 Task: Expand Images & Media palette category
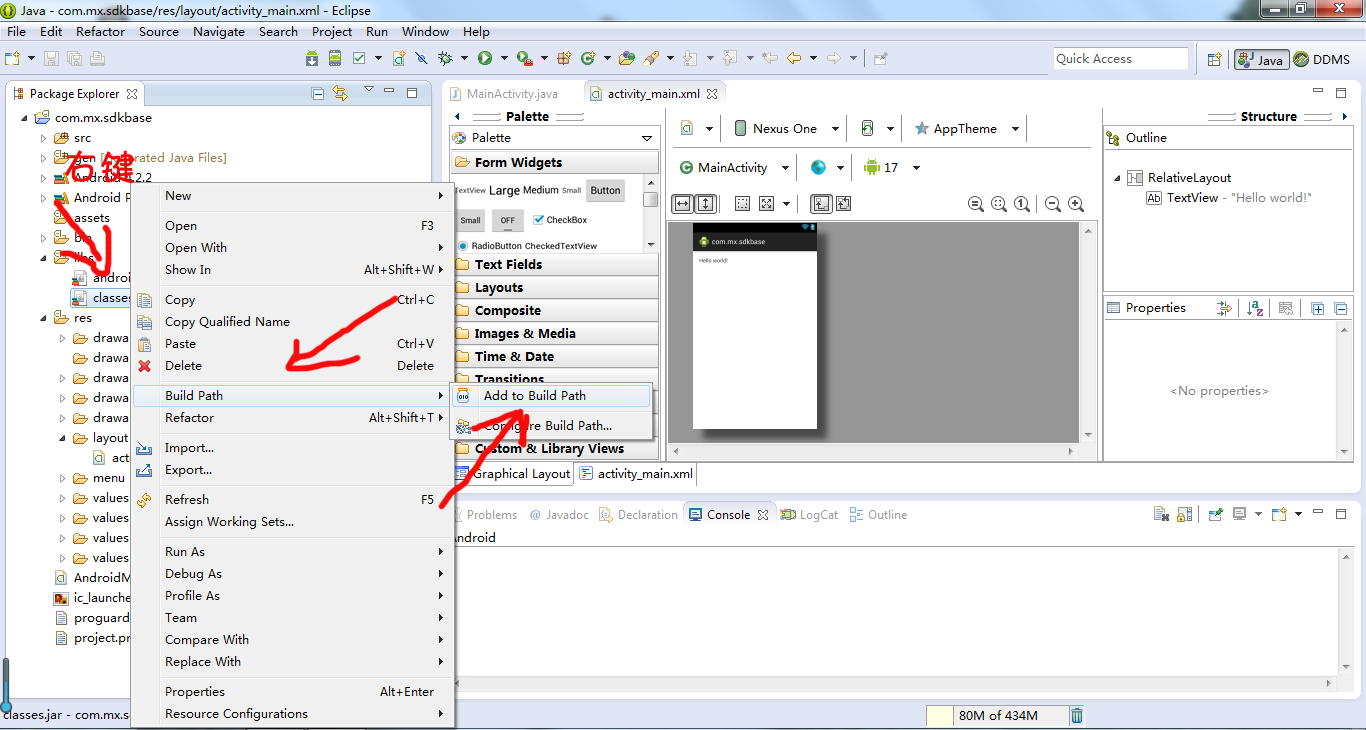(555, 334)
